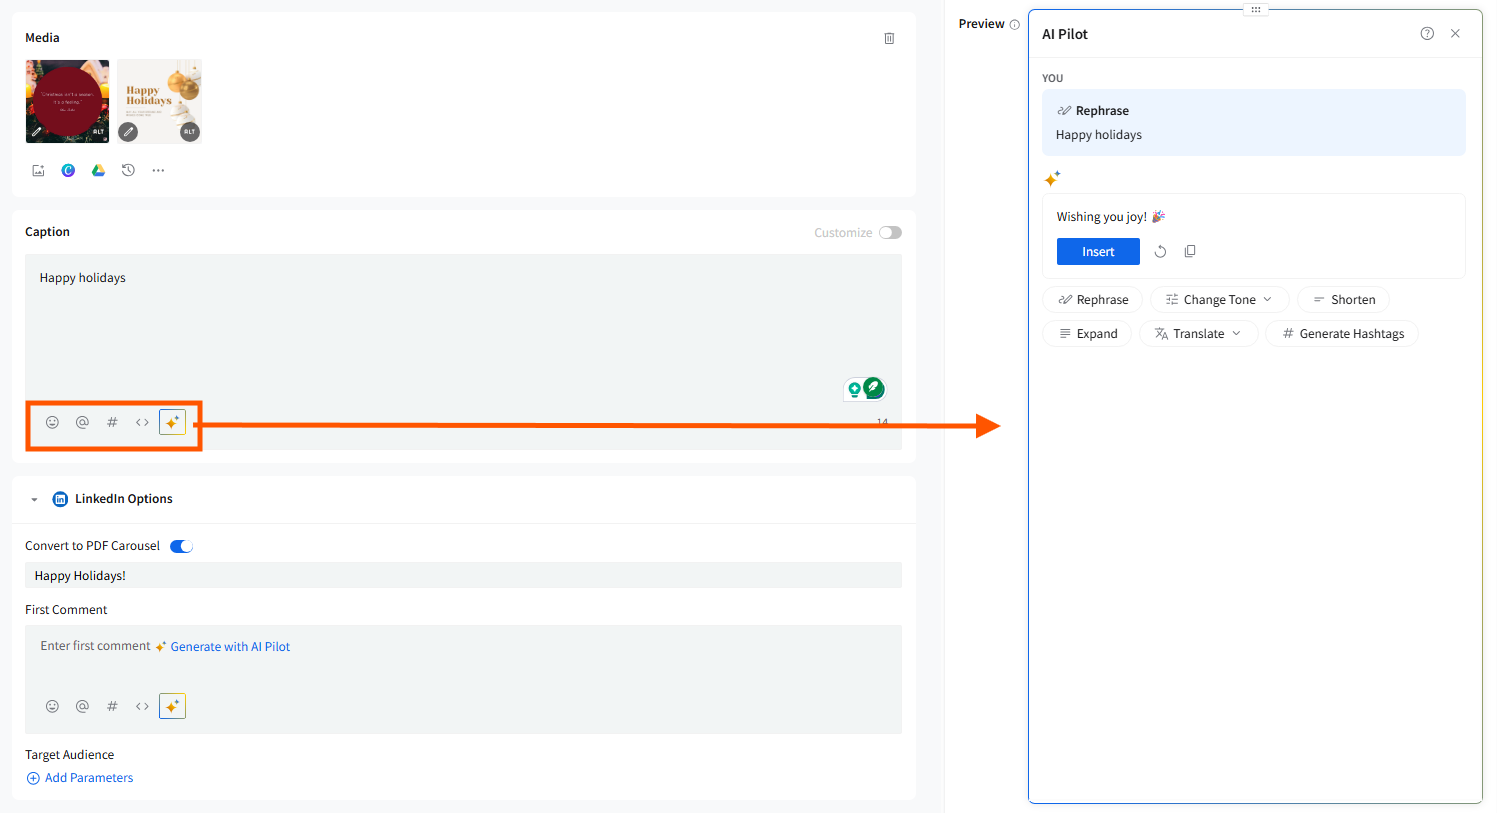
Task: Generate Hashtags with AI Pilot
Action: [x=1342, y=334]
